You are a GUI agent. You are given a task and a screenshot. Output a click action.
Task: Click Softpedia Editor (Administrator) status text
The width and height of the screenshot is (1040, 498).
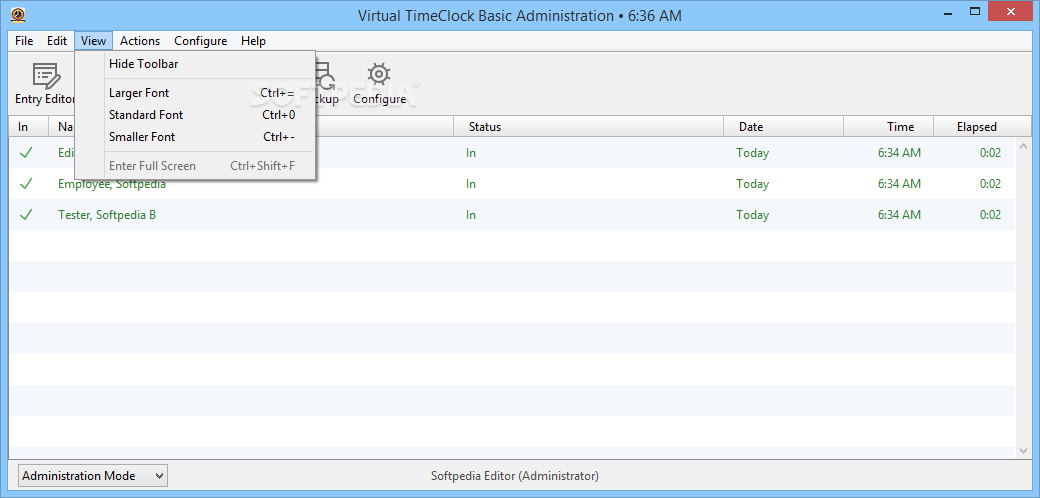point(515,475)
